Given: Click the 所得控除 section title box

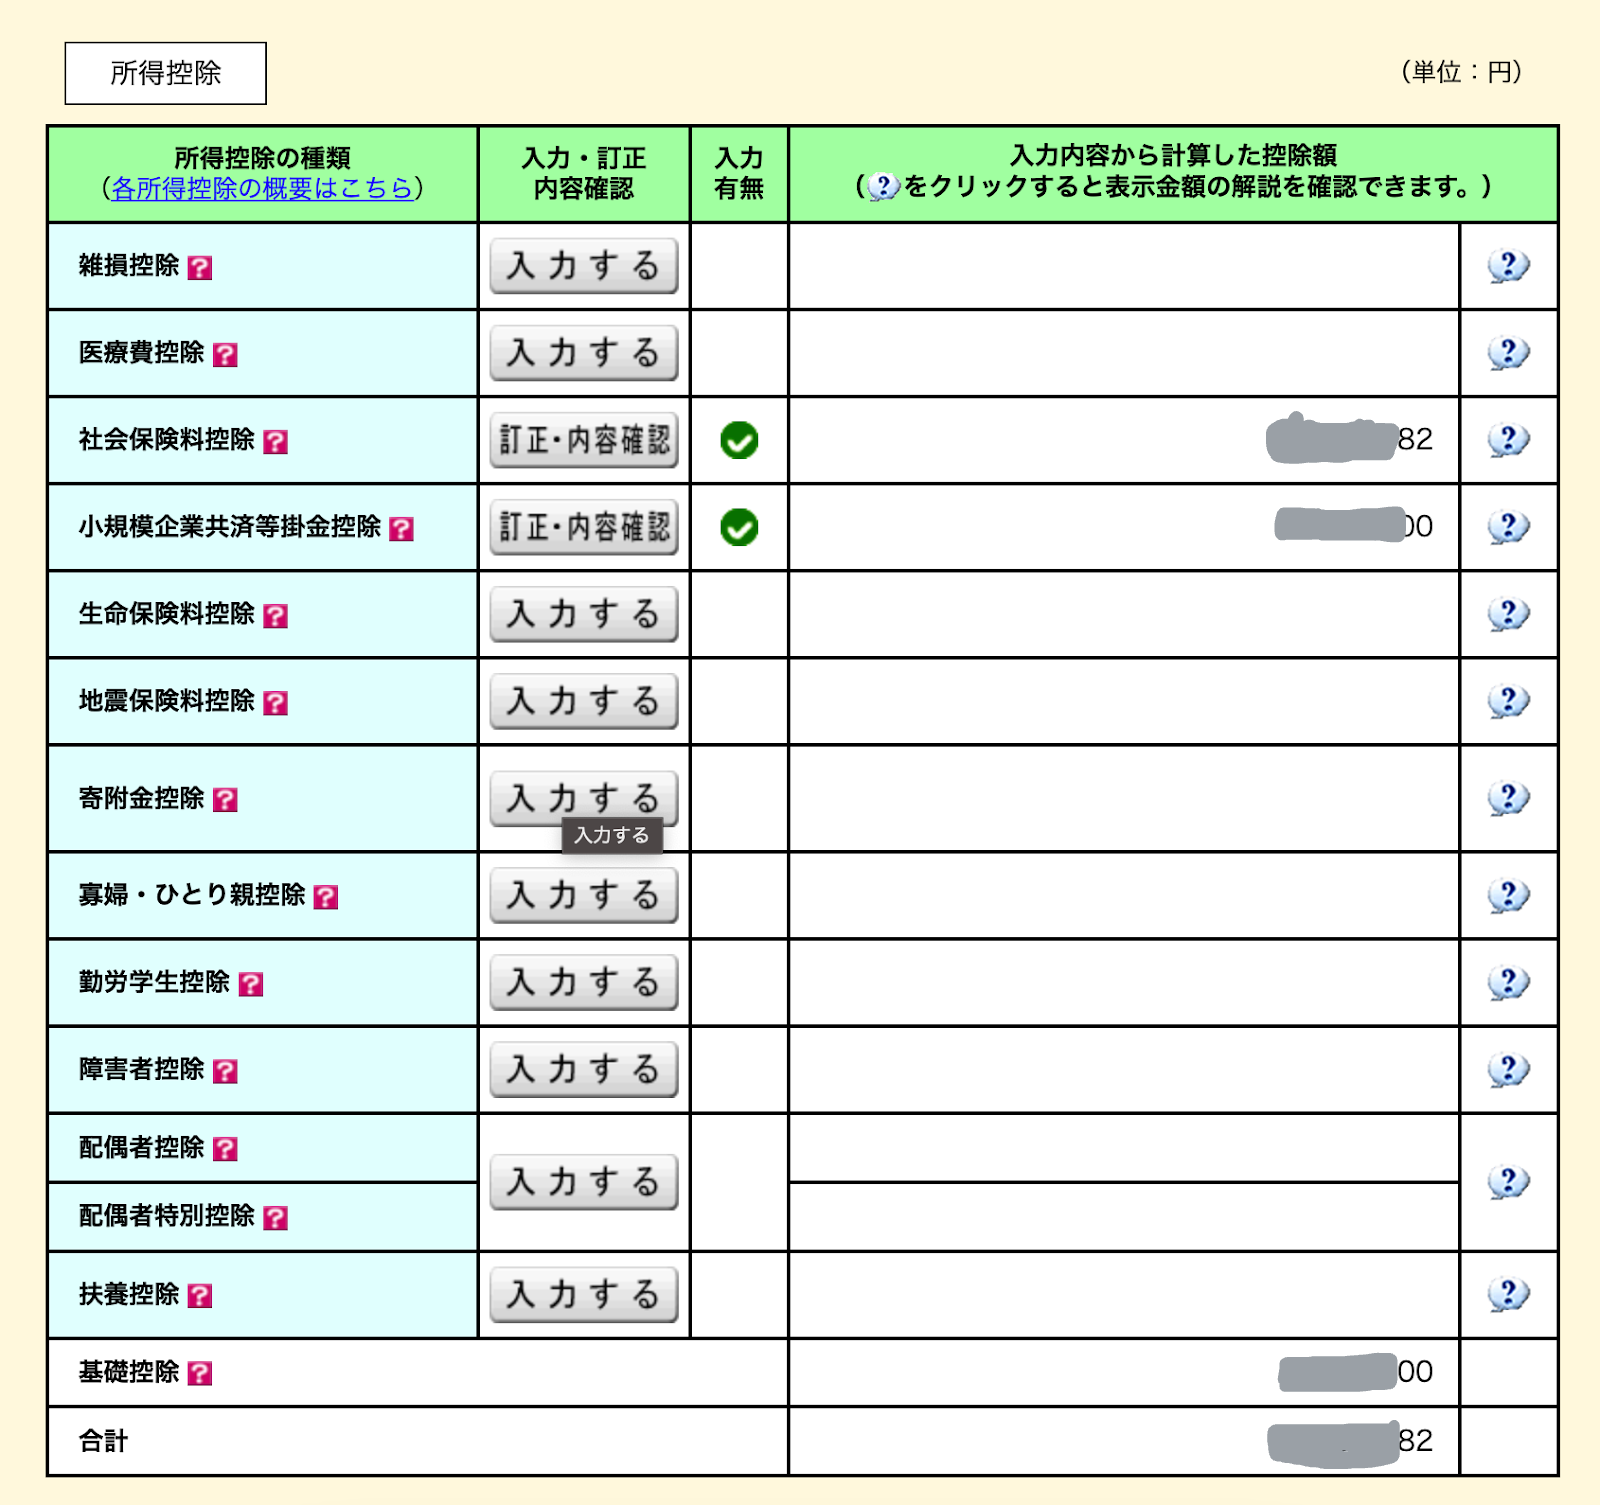Looking at the screenshot, I should click(166, 73).
